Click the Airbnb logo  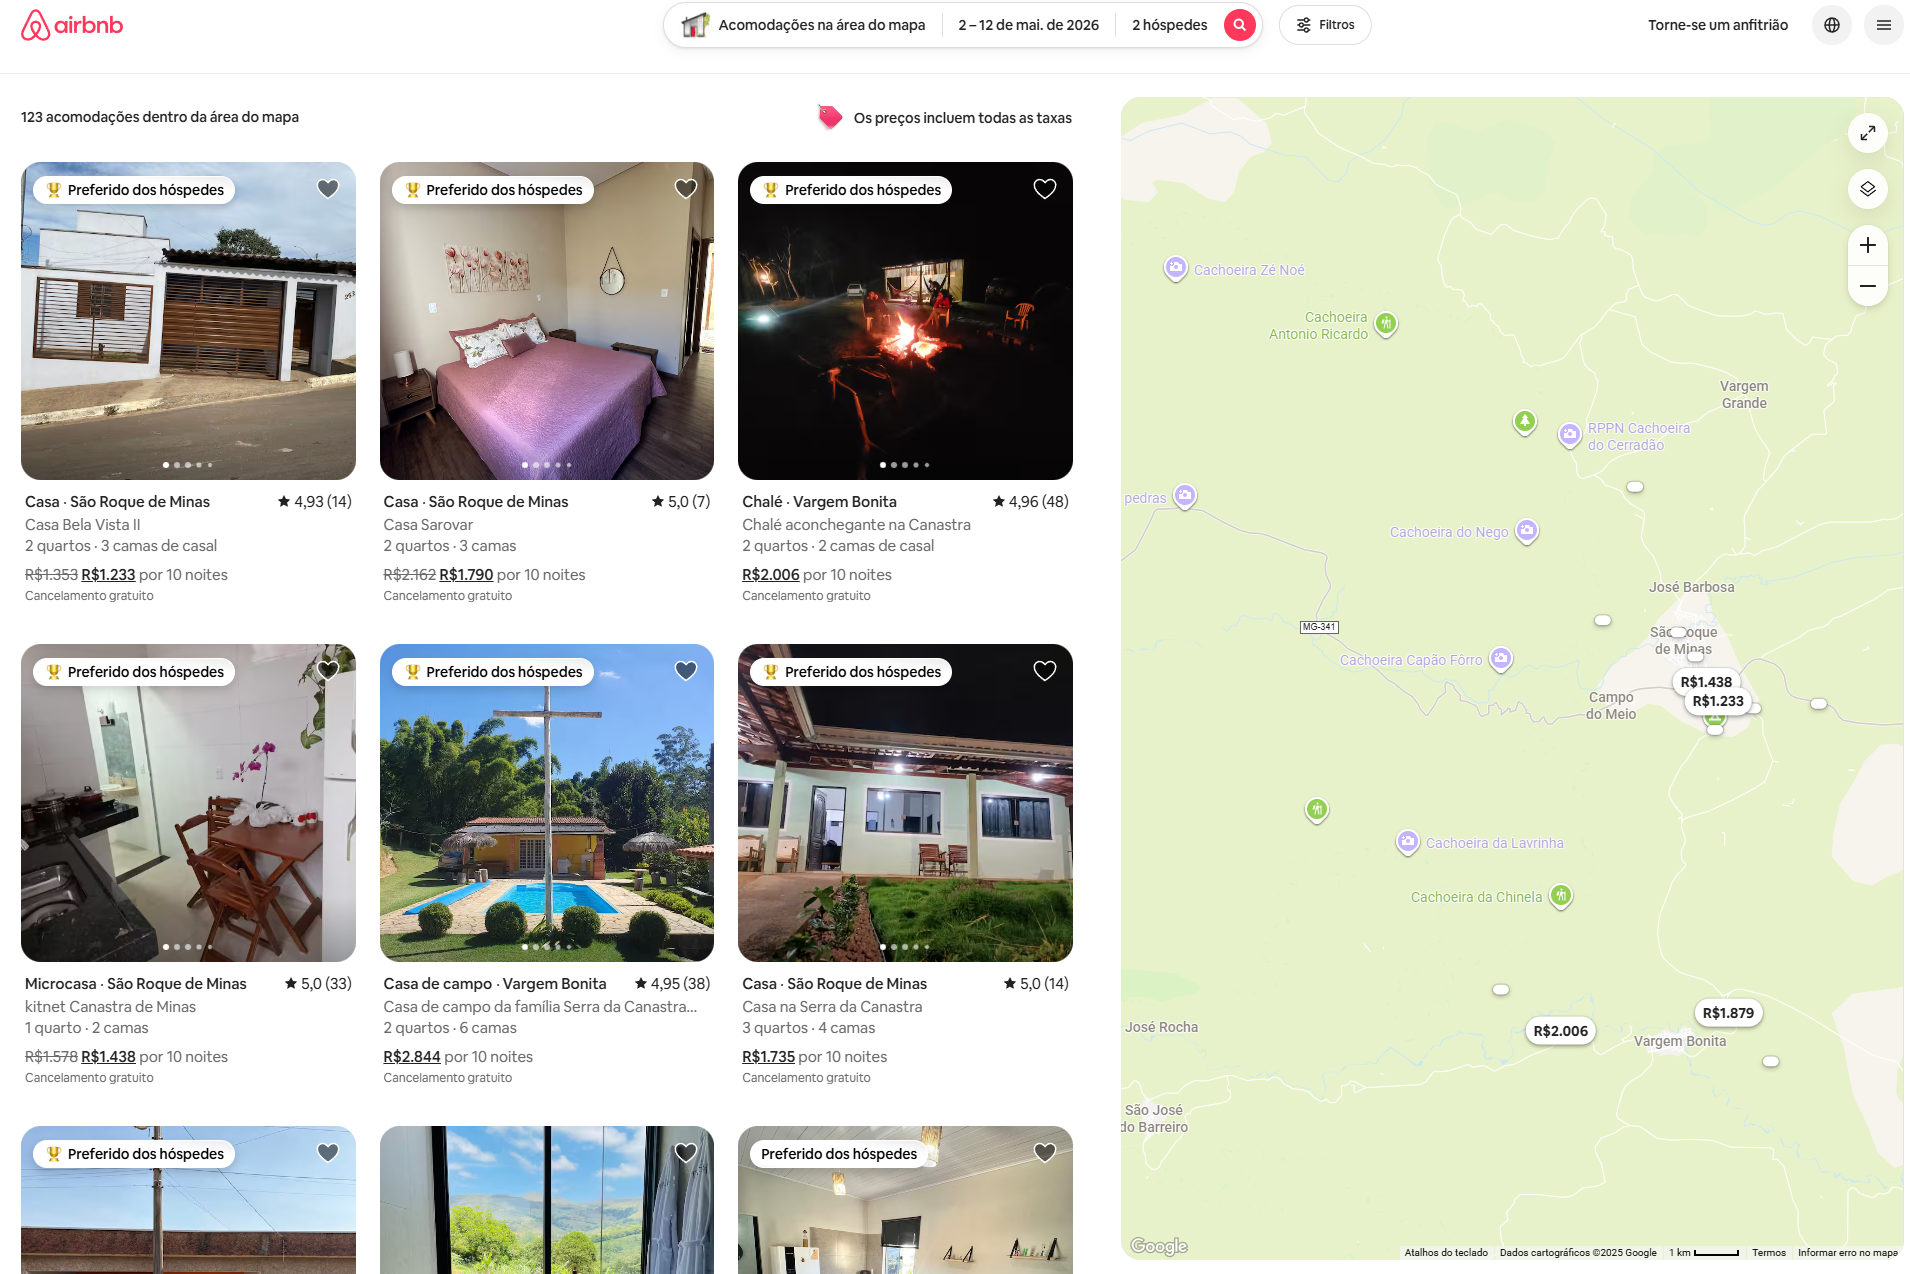(72, 25)
